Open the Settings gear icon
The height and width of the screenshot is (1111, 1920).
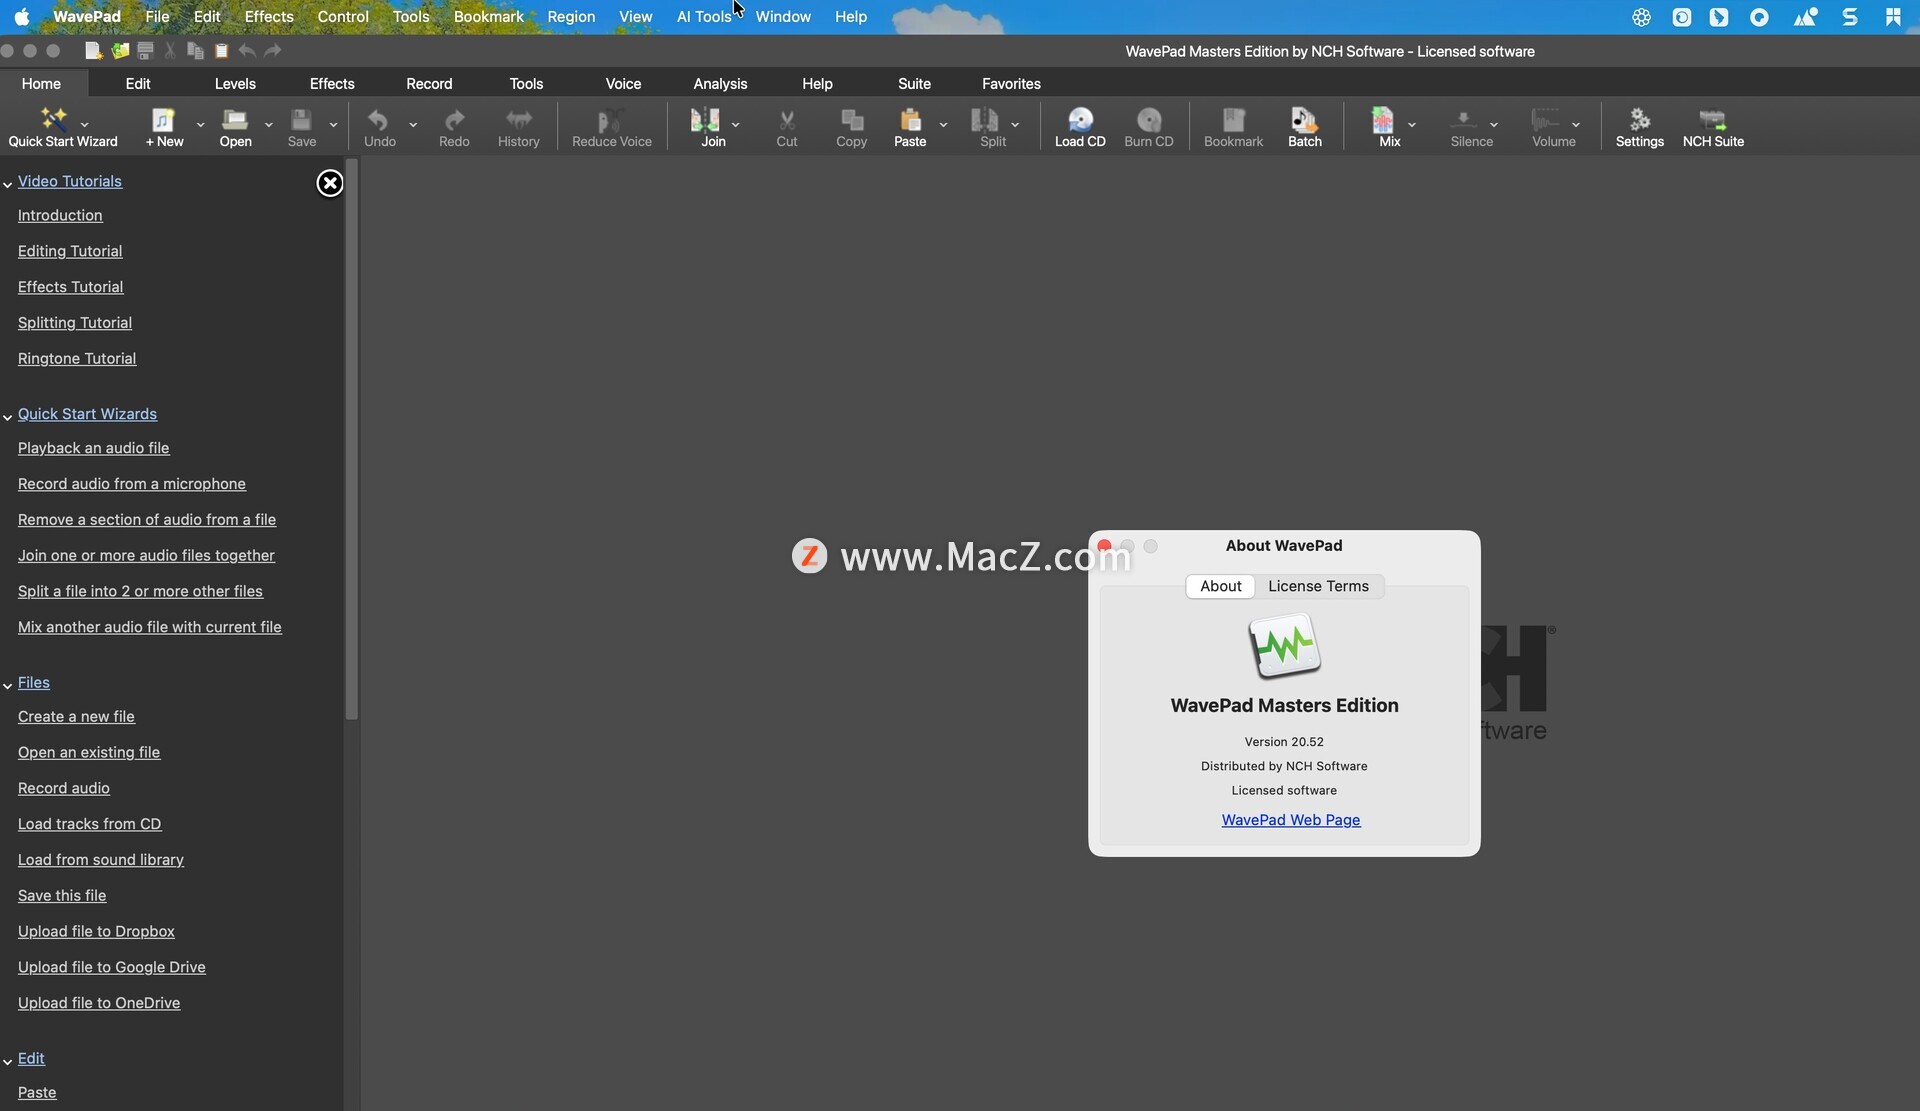(x=1639, y=121)
